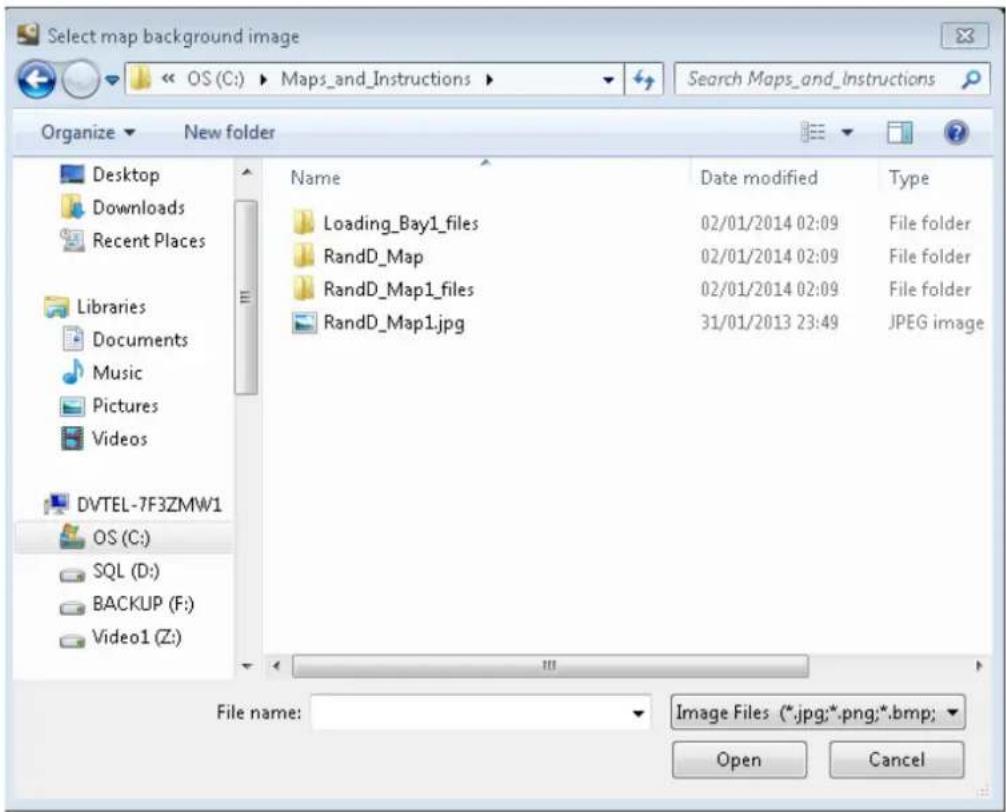Select Libraries in the navigation pane
This screenshot has width=1006, height=812.
point(96,307)
